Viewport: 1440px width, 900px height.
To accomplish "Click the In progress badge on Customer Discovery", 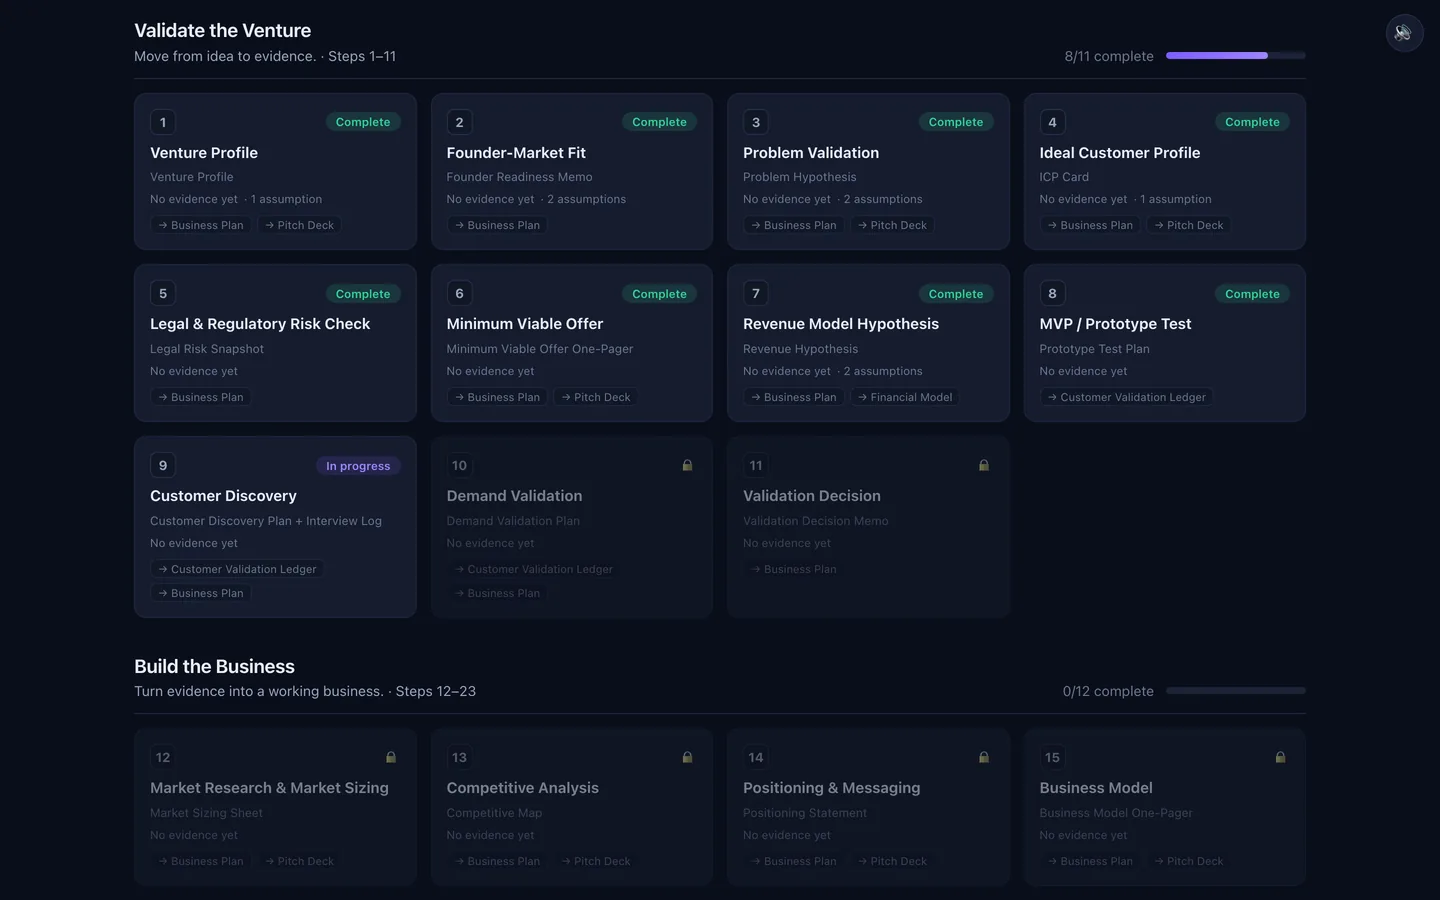I will (x=358, y=466).
